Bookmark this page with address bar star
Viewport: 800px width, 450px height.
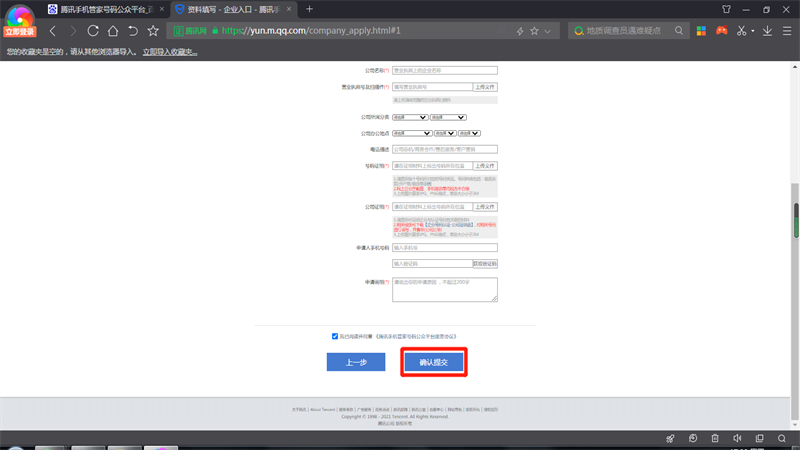[534, 31]
